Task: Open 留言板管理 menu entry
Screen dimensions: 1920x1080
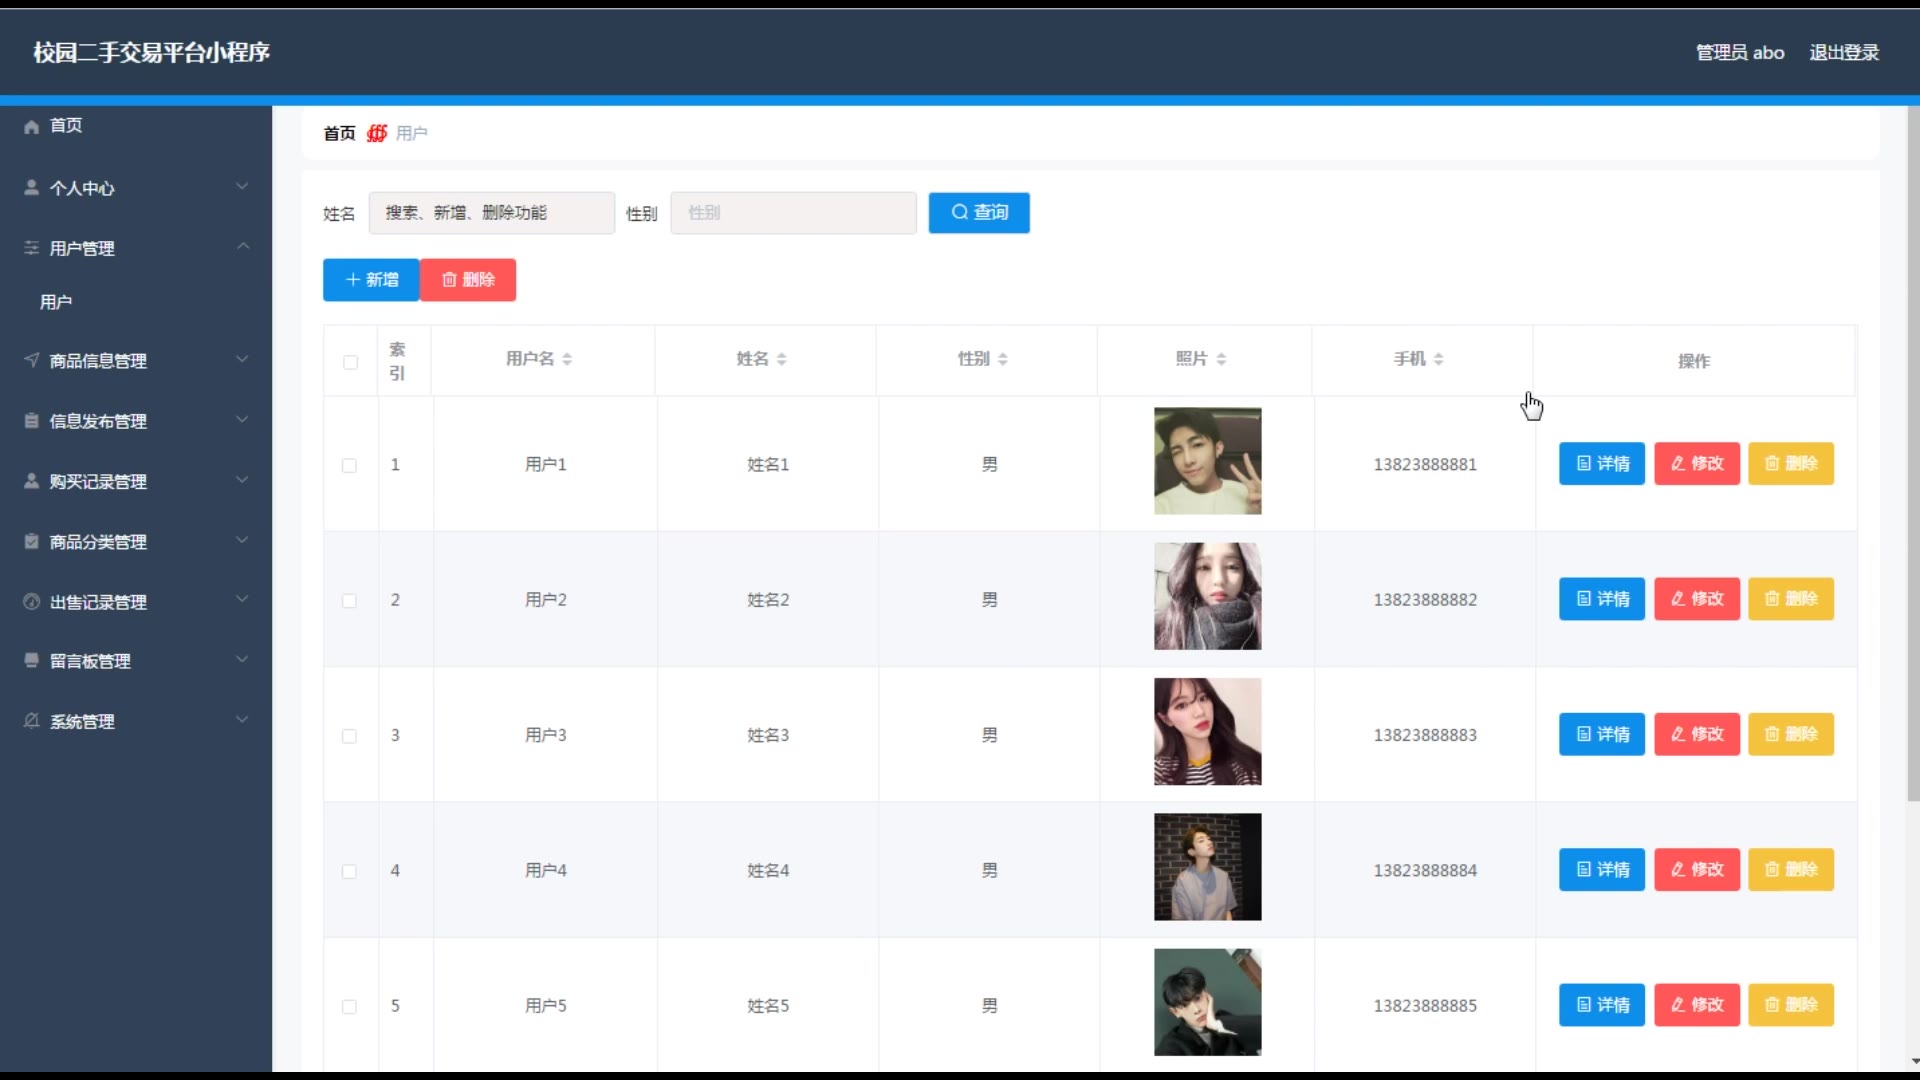Action: (x=136, y=661)
